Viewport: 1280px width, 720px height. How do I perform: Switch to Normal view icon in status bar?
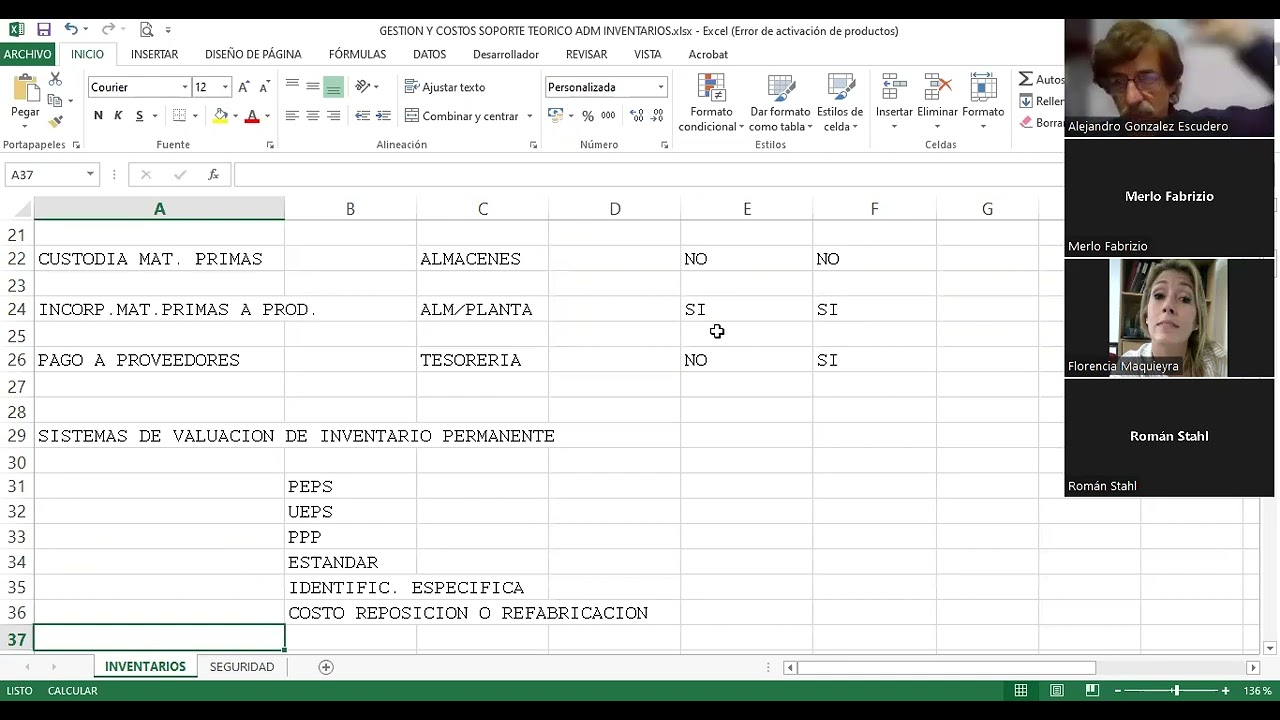[1021, 691]
